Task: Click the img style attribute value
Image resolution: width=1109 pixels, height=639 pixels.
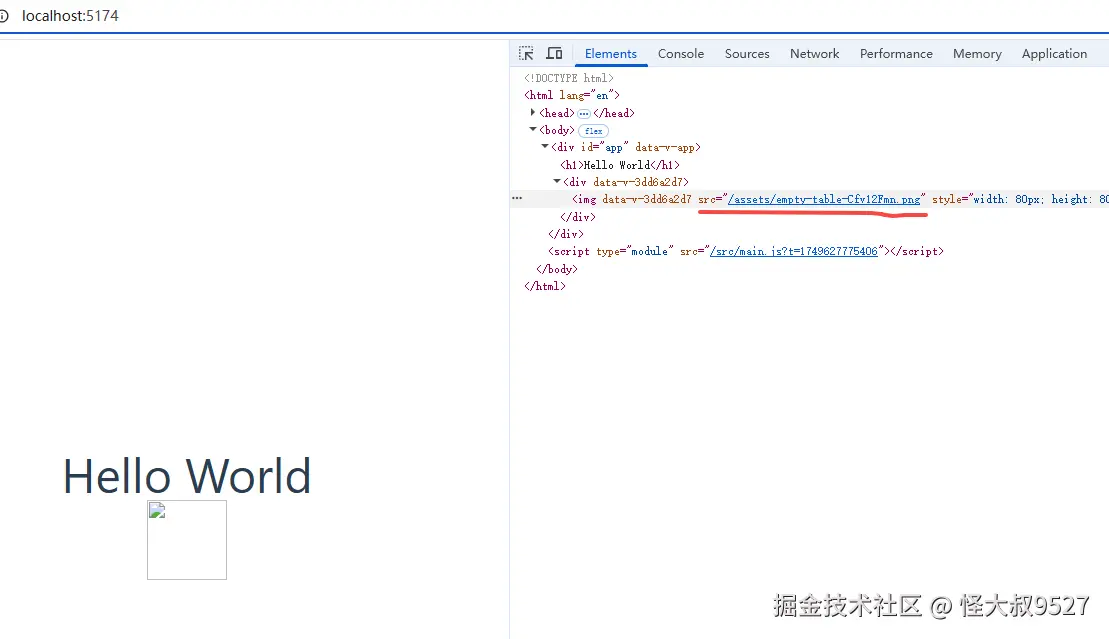Action: (1040, 200)
